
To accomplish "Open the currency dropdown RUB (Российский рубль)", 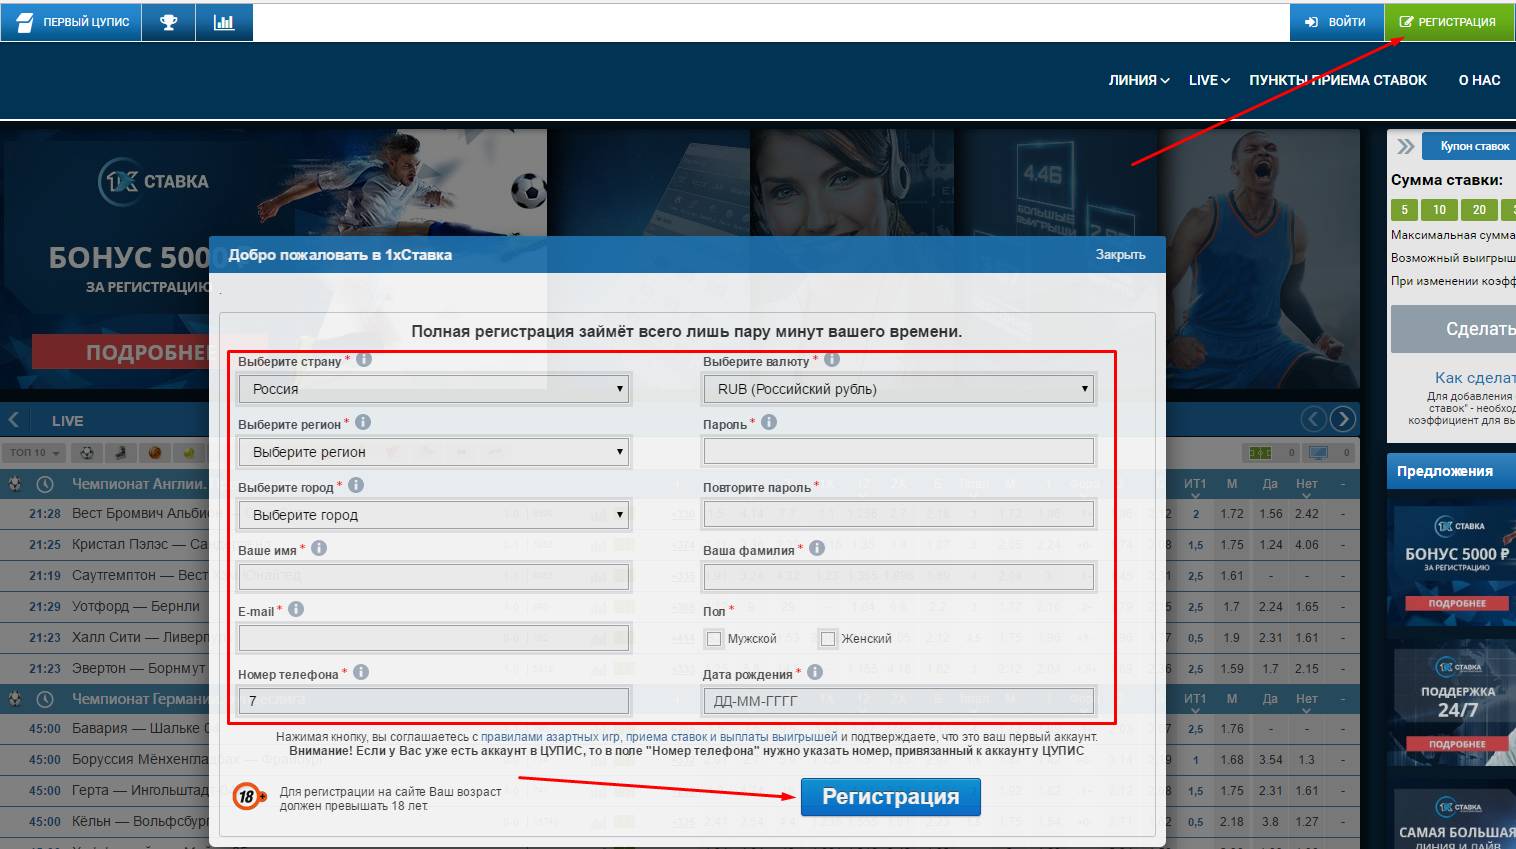I will [x=899, y=389].
